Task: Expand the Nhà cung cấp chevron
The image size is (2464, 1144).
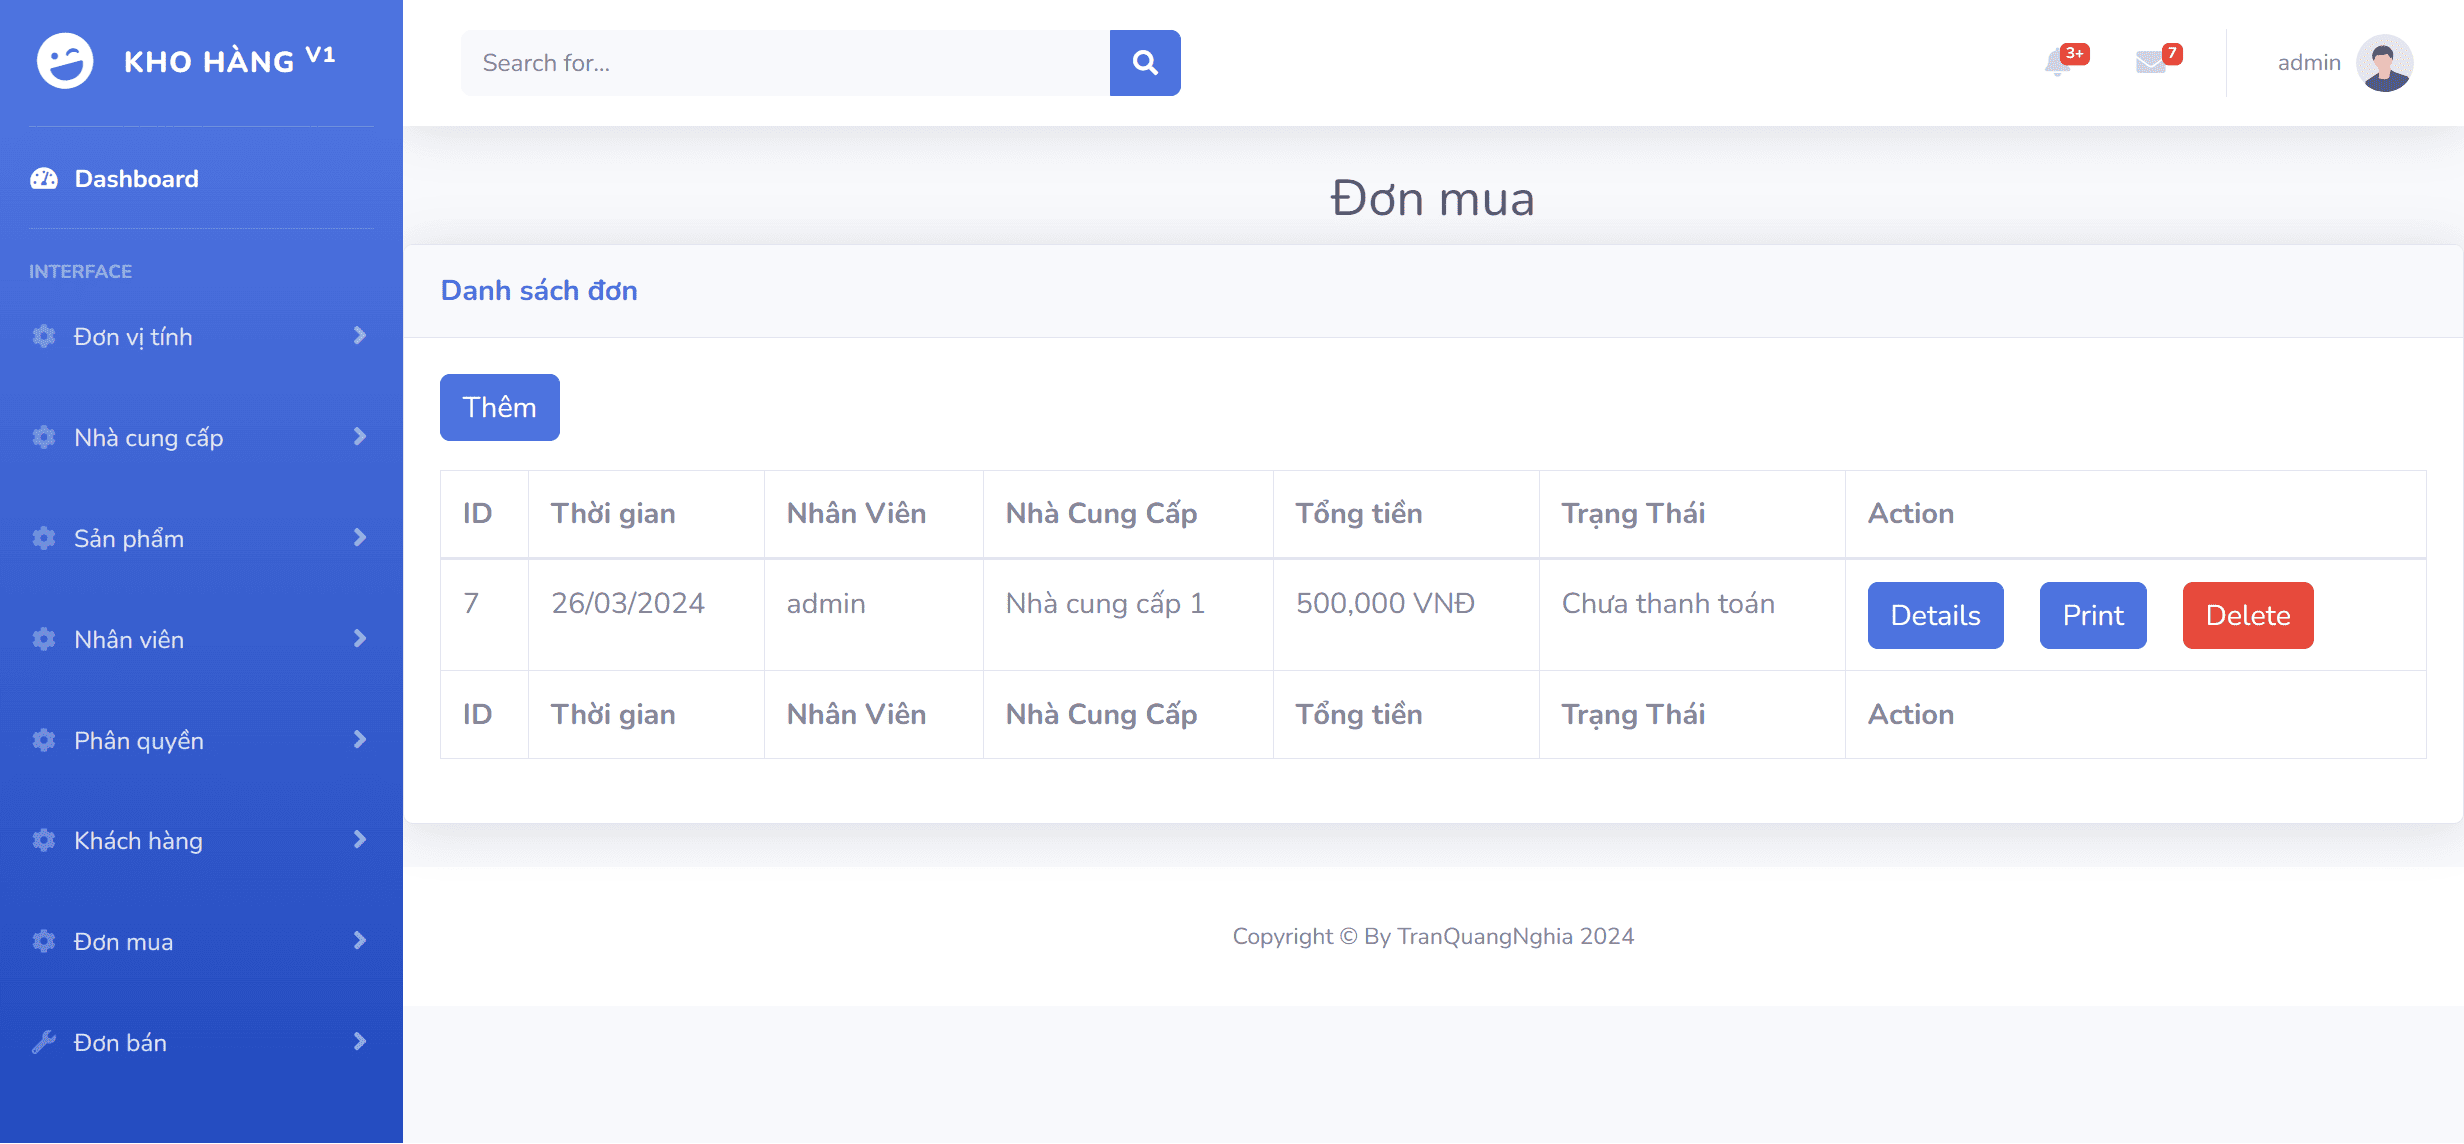Action: click(x=360, y=437)
